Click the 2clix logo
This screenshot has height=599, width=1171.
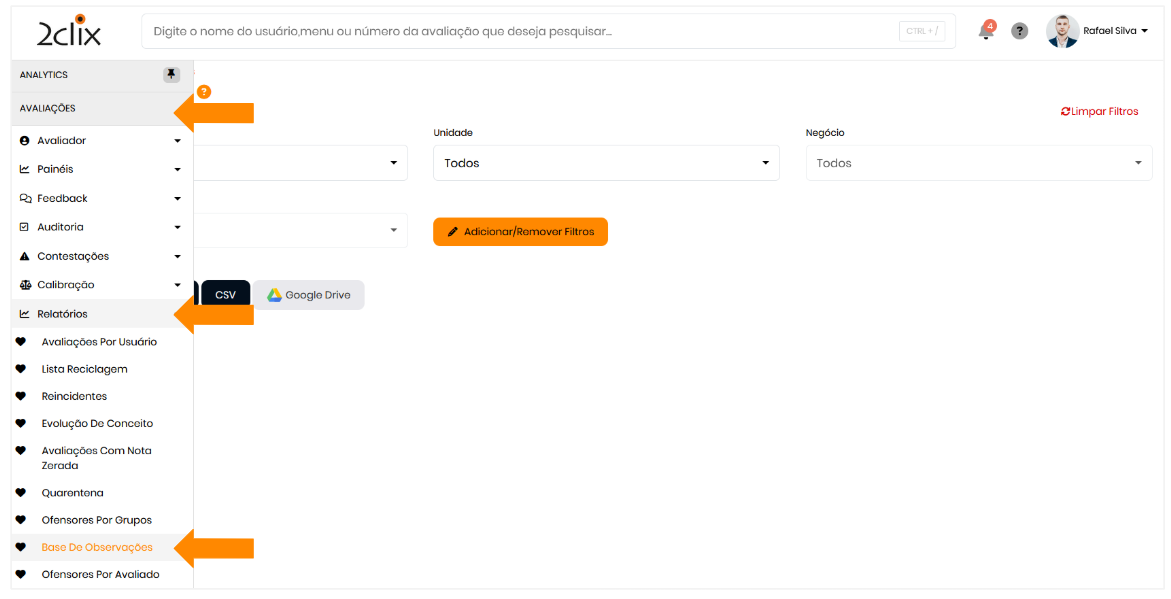pos(69,32)
